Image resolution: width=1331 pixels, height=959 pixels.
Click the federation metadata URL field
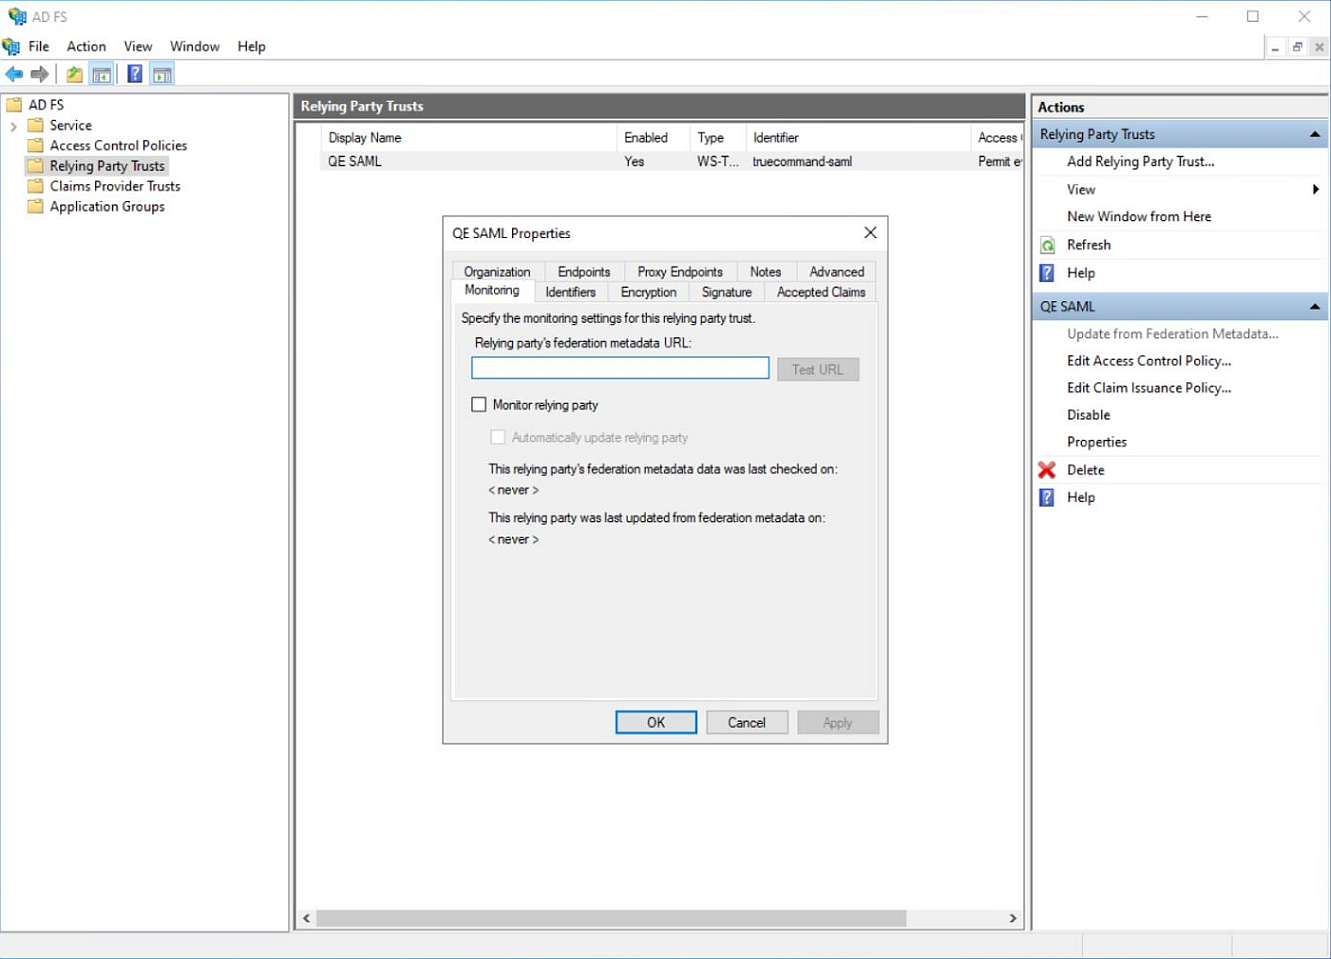coord(620,369)
